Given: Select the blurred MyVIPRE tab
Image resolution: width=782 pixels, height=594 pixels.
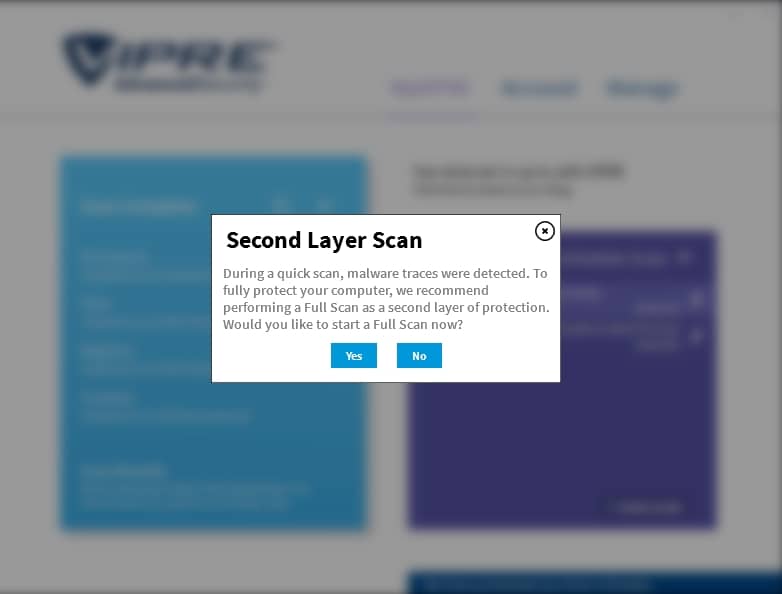Looking at the screenshot, I should [430, 88].
